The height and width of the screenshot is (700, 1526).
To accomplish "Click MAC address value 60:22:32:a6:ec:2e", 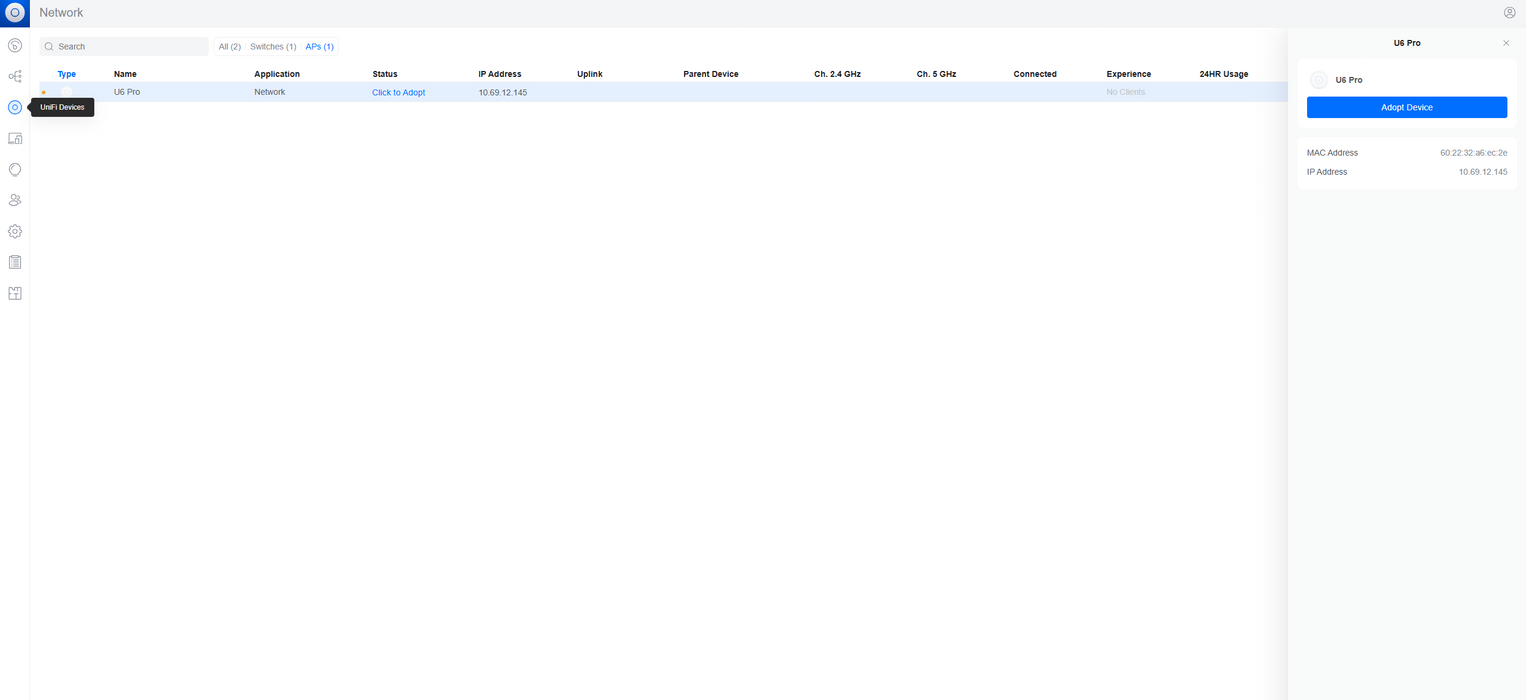I will (1473, 153).
